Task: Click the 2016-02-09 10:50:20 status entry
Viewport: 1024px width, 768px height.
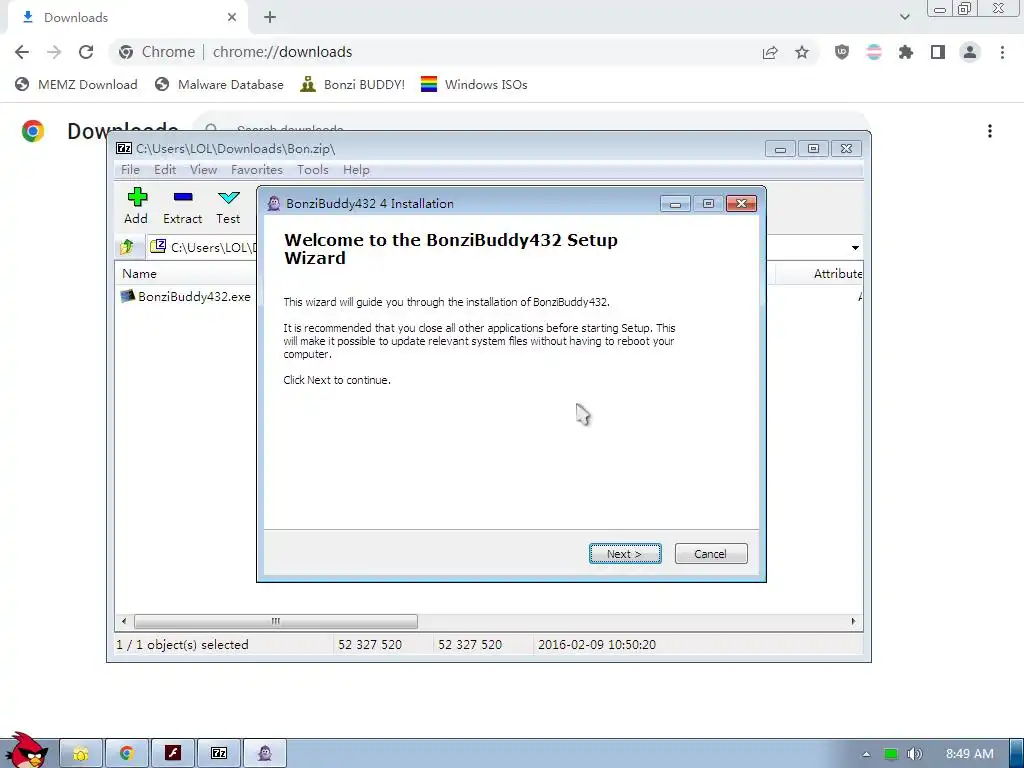Action: pyautogui.click(x=597, y=645)
